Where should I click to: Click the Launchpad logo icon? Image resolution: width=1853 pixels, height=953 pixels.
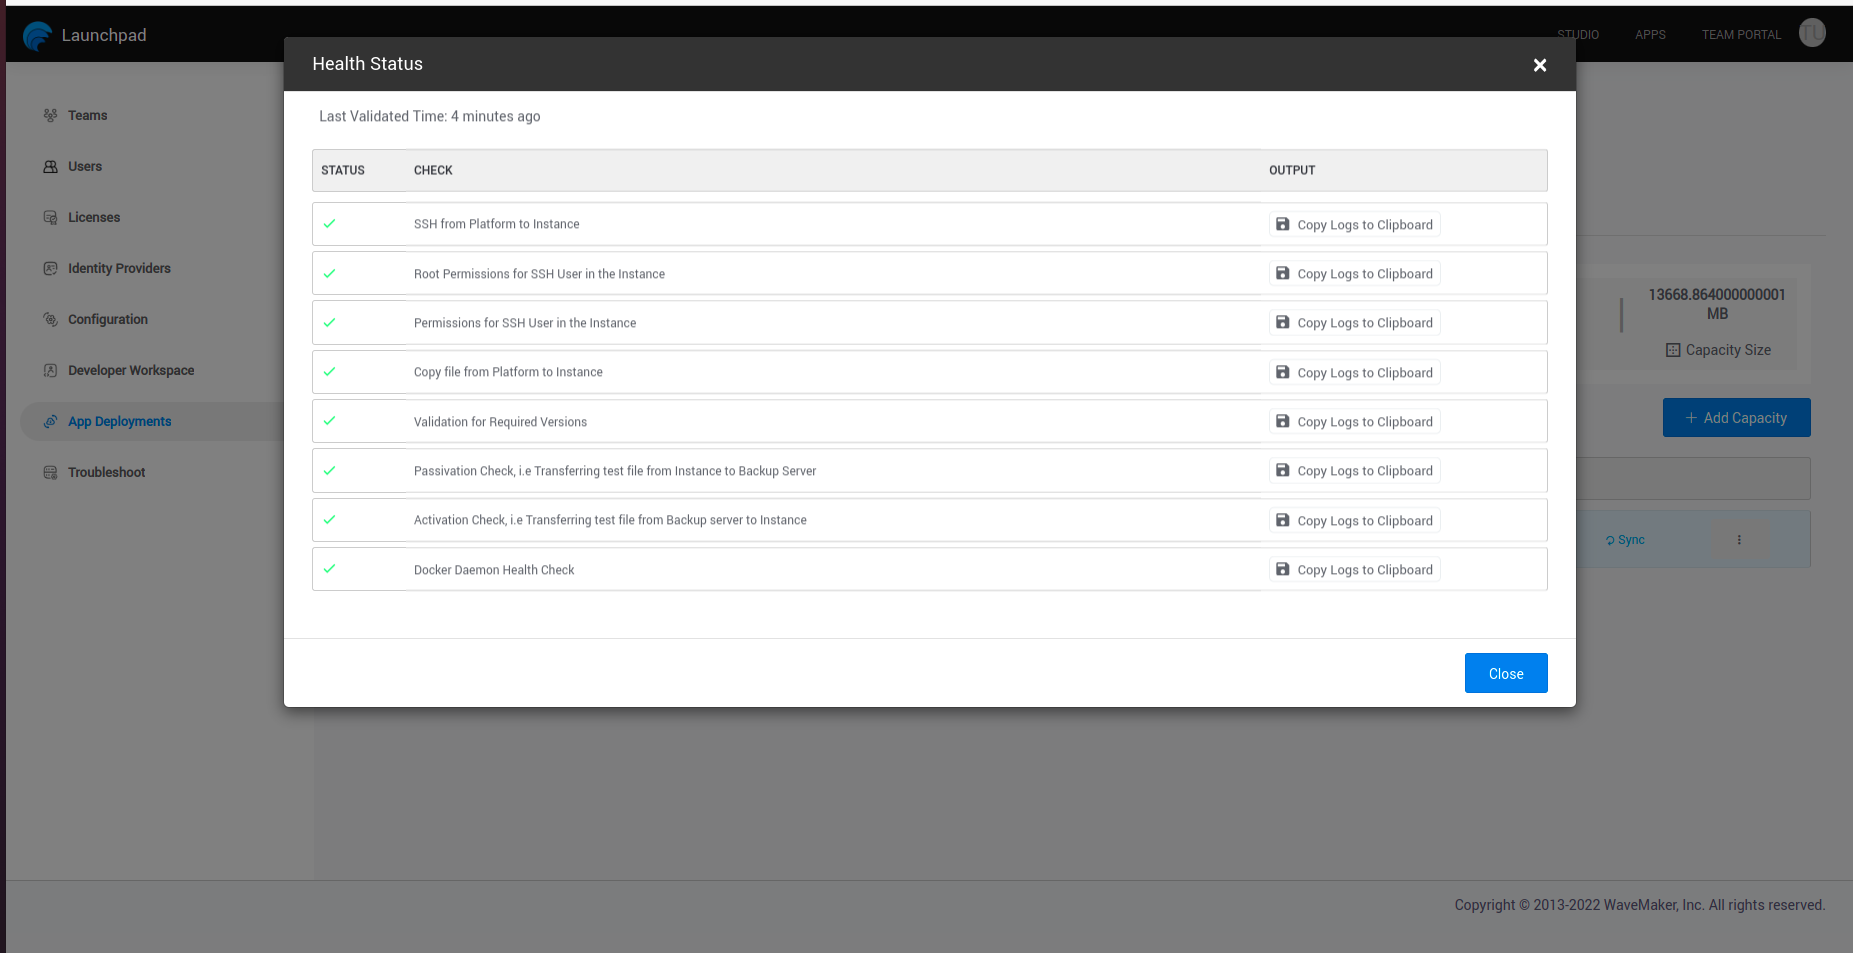37,36
